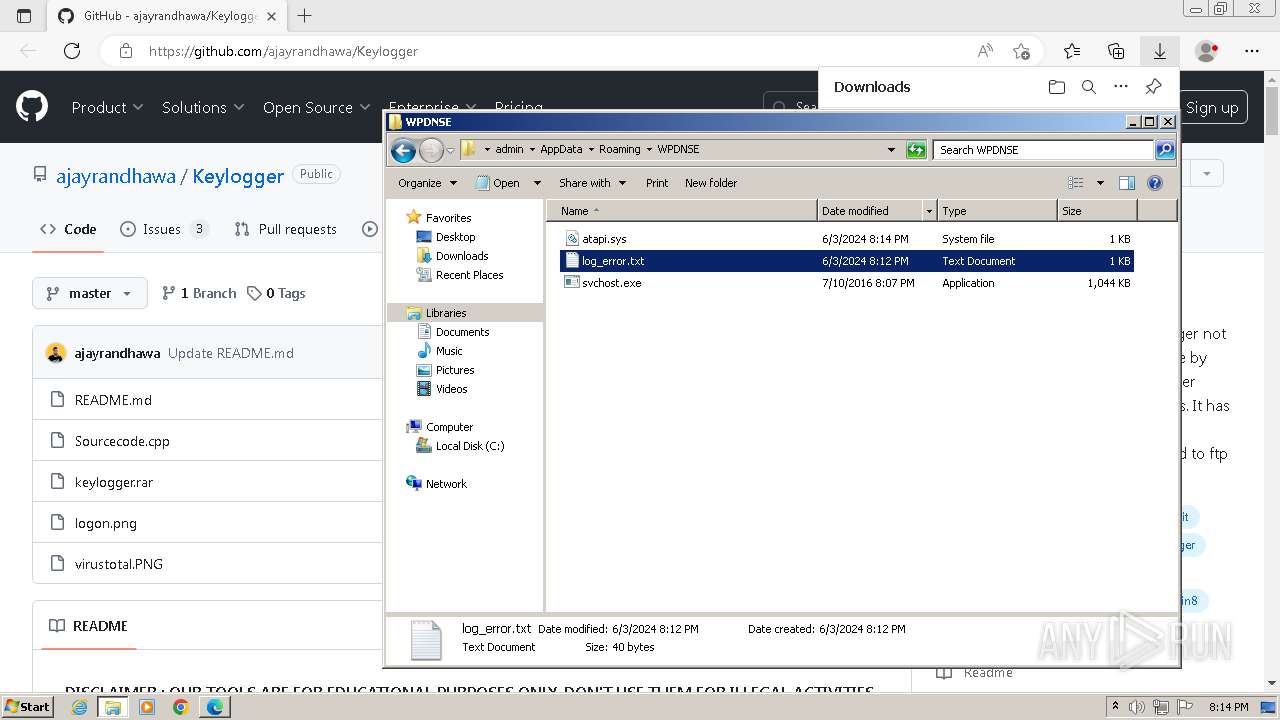Click Edge icon in taskbar
The width and height of the screenshot is (1280, 720).
click(x=215, y=707)
